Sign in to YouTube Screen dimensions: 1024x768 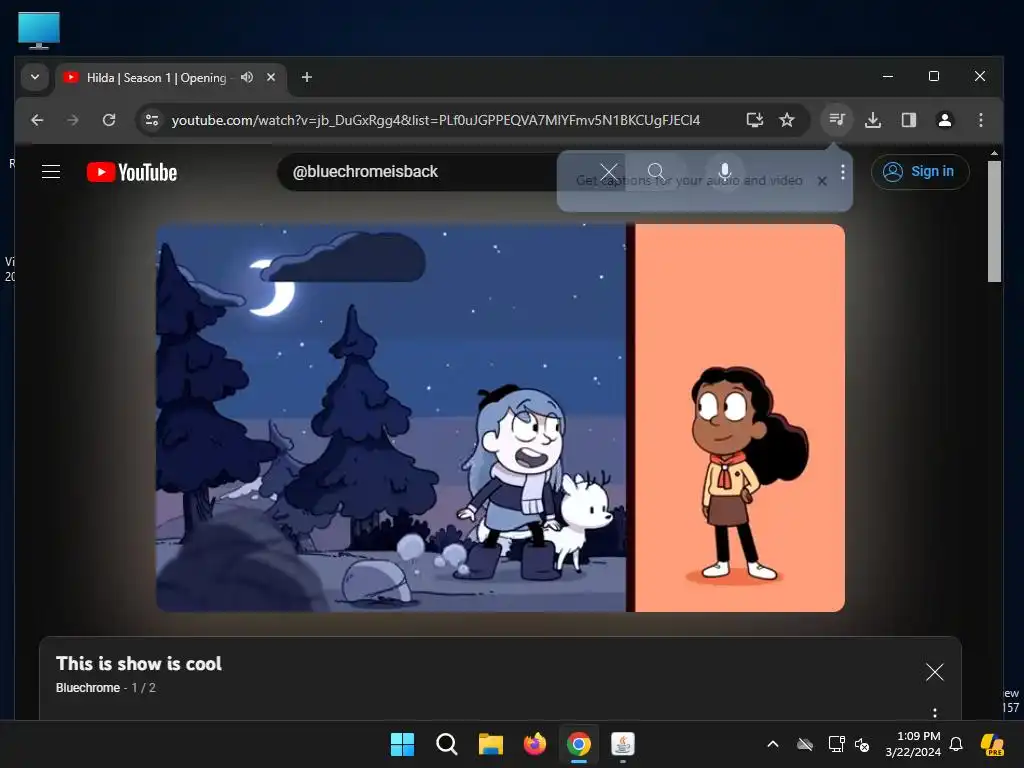click(920, 172)
